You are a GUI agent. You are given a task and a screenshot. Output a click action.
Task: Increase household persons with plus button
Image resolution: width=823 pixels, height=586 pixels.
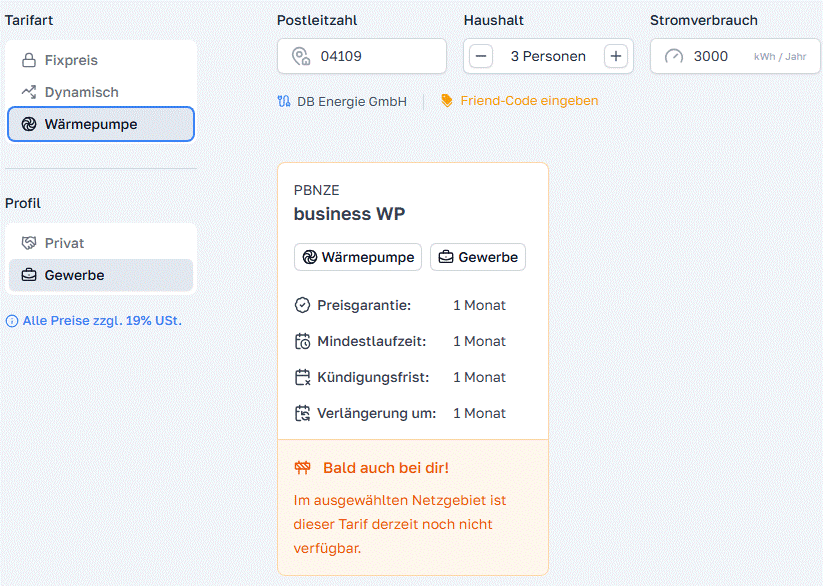tap(616, 56)
